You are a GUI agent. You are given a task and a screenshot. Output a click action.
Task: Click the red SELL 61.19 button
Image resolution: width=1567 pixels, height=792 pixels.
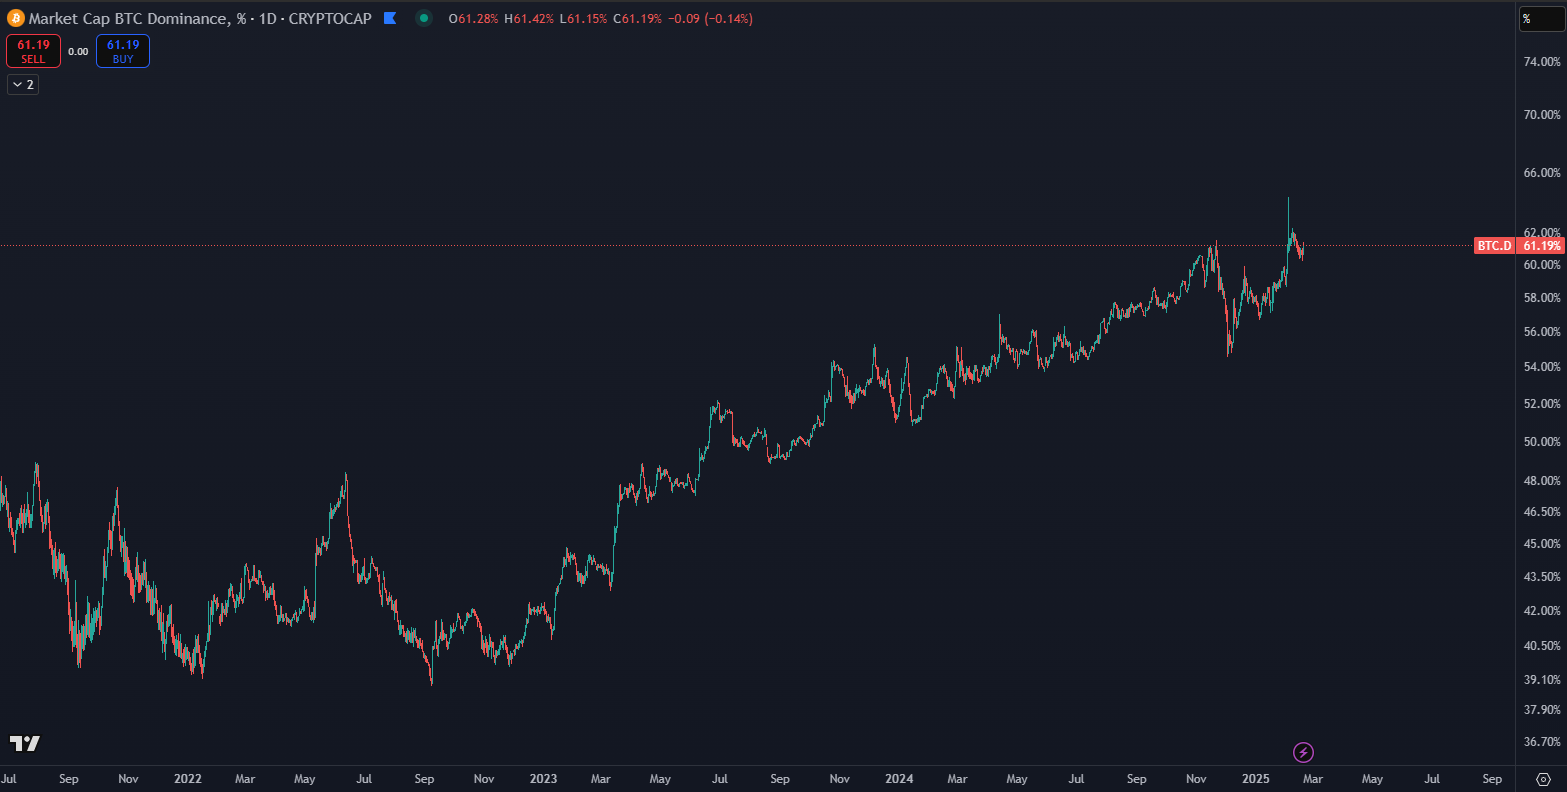[x=33, y=51]
